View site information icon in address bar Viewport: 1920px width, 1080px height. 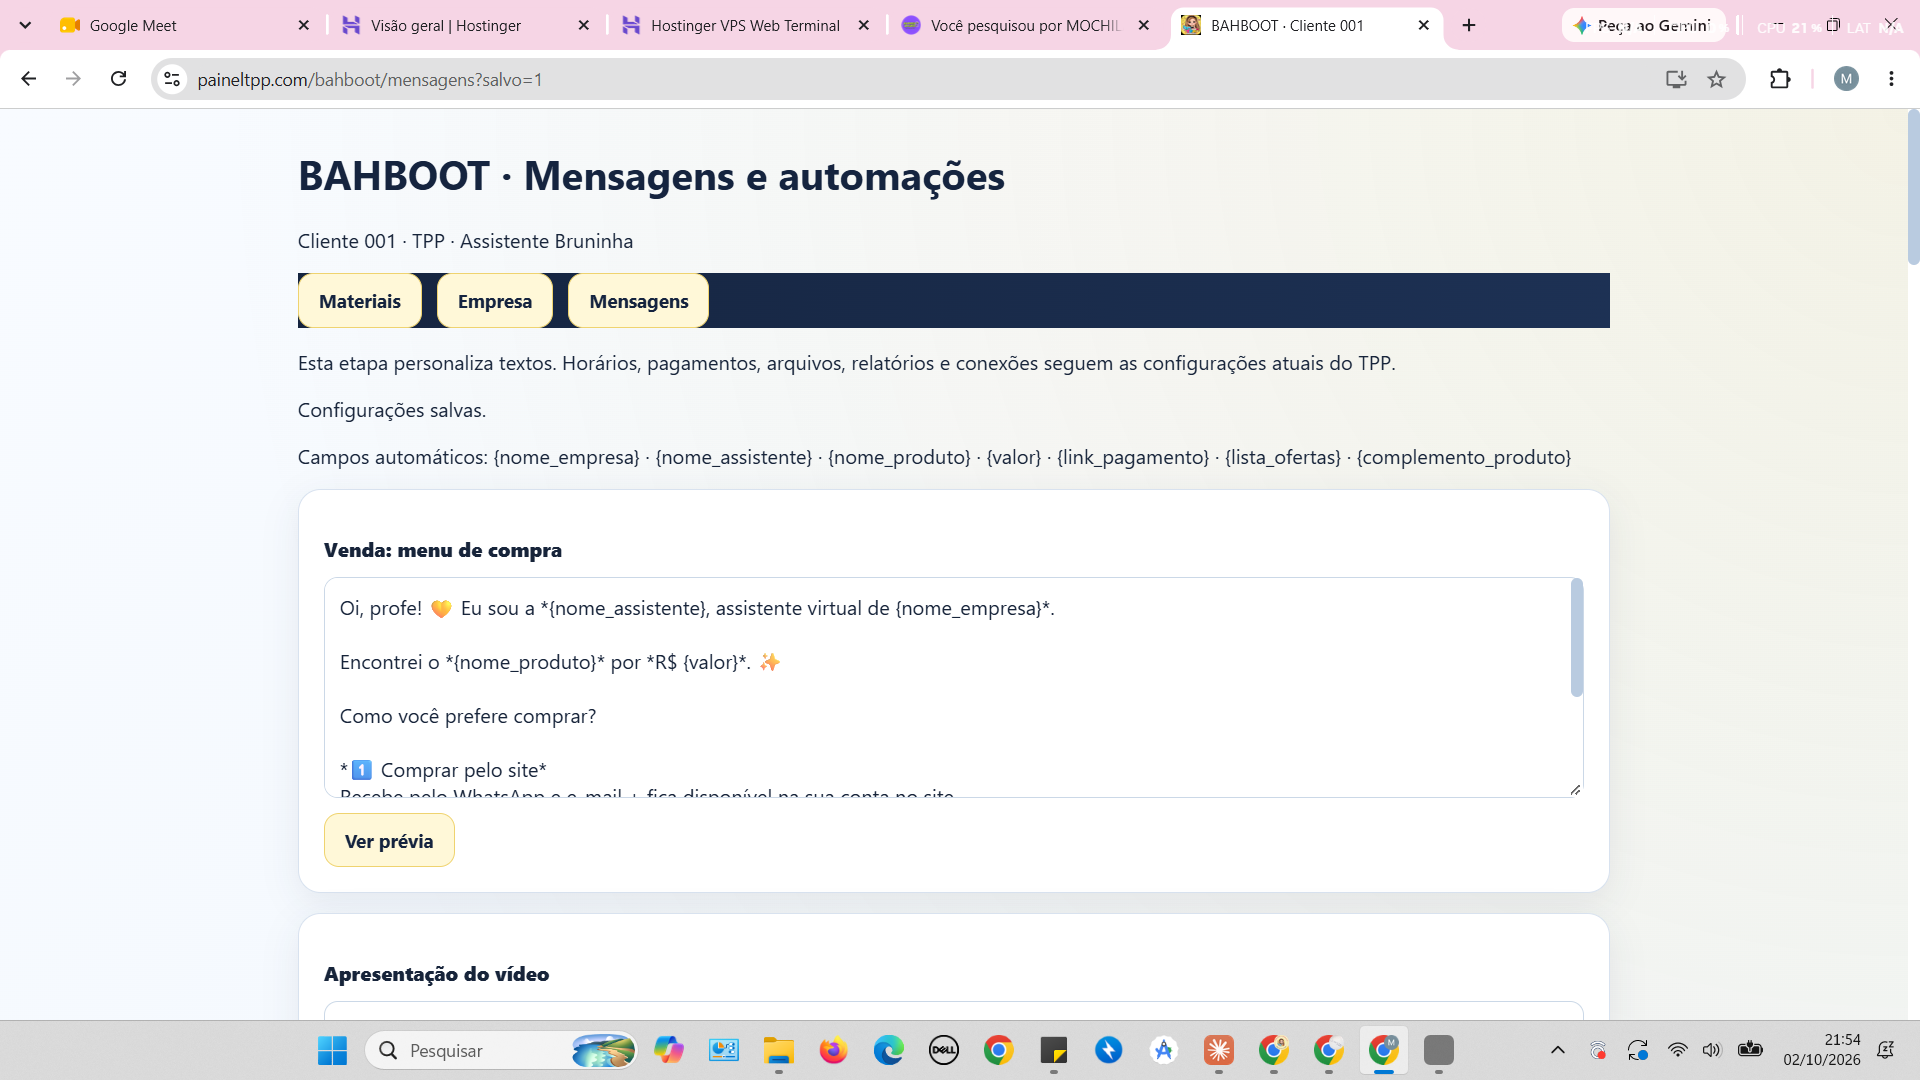click(x=172, y=79)
